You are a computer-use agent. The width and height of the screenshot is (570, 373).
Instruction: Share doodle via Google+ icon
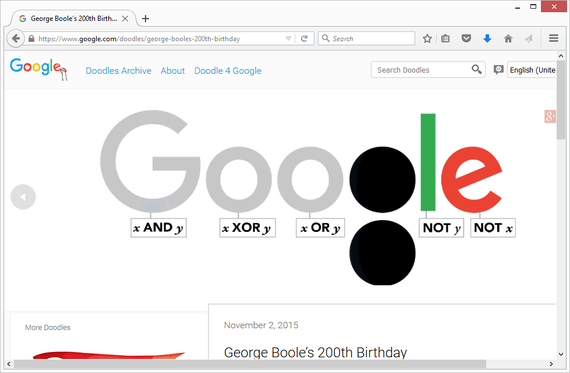coord(550,116)
